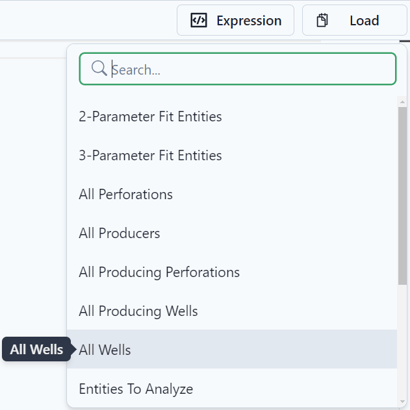Click the Load clipboard icon
410x410 pixels.
pos(322,20)
